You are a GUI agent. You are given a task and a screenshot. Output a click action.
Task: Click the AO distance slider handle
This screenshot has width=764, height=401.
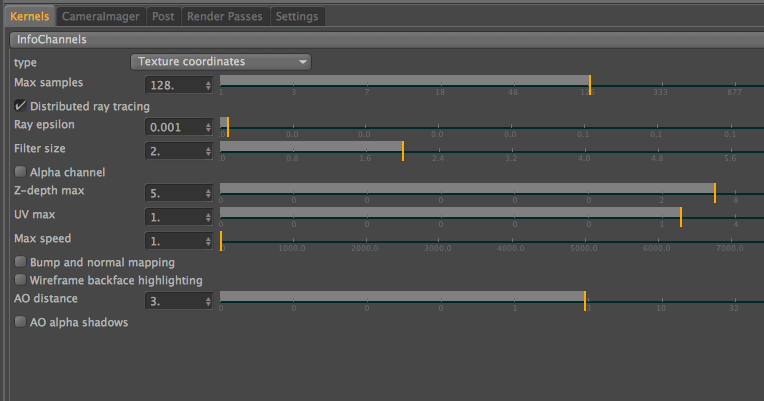(x=584, y=300)
